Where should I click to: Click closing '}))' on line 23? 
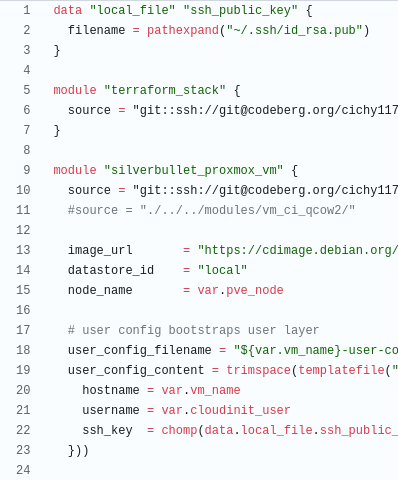pos(79,450)
